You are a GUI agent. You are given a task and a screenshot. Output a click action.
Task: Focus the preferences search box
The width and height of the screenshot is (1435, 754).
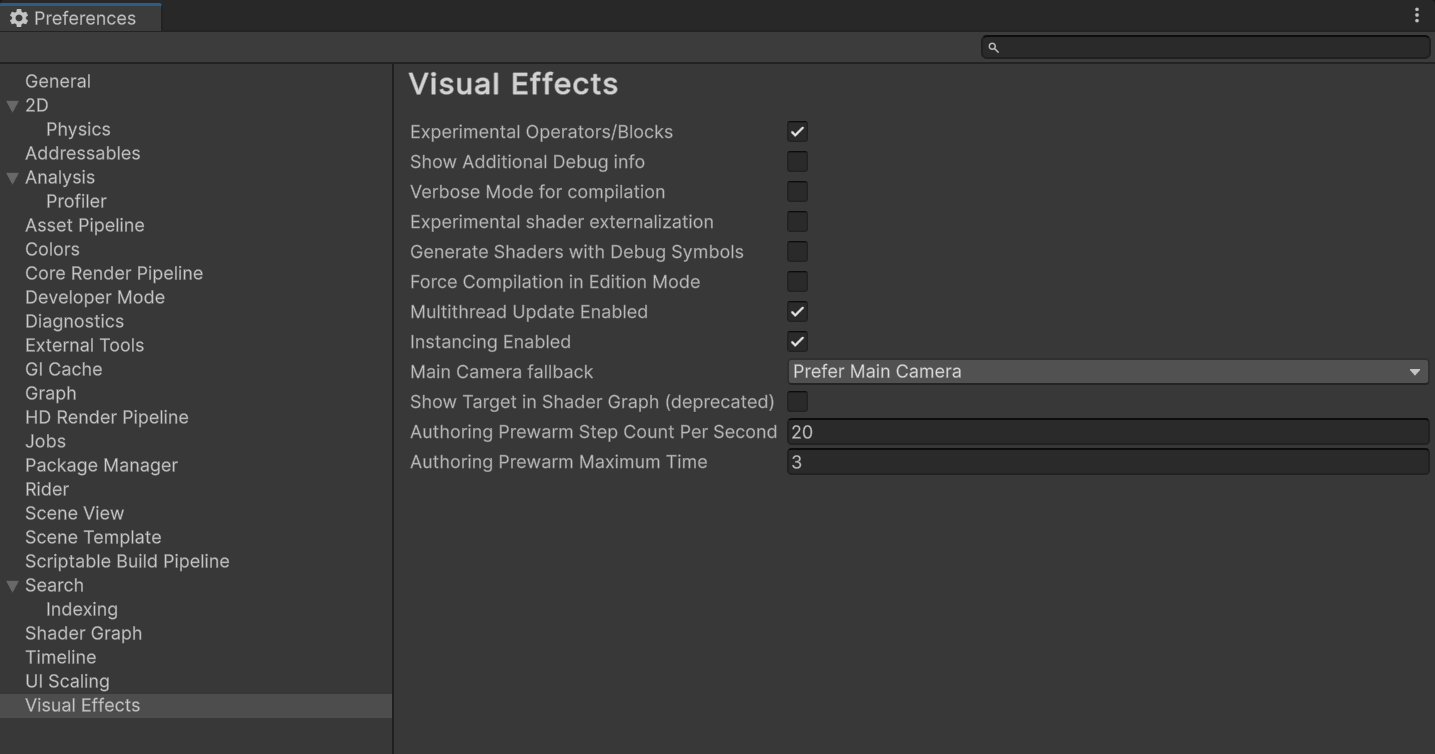(x=1210, y=47)
